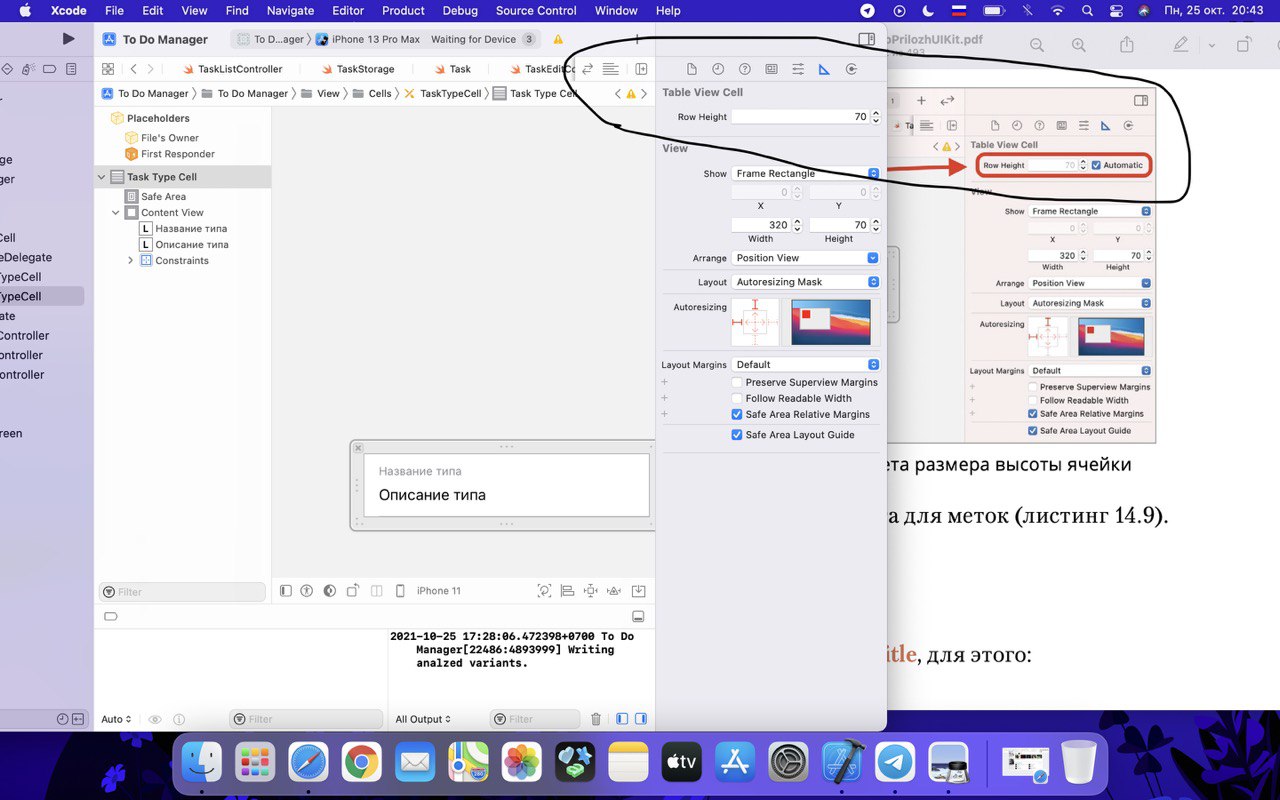Switch to TaskStorage tab
Viewport: 1280px width, 800px height.
pyautogui.click(x=357, y=69)
